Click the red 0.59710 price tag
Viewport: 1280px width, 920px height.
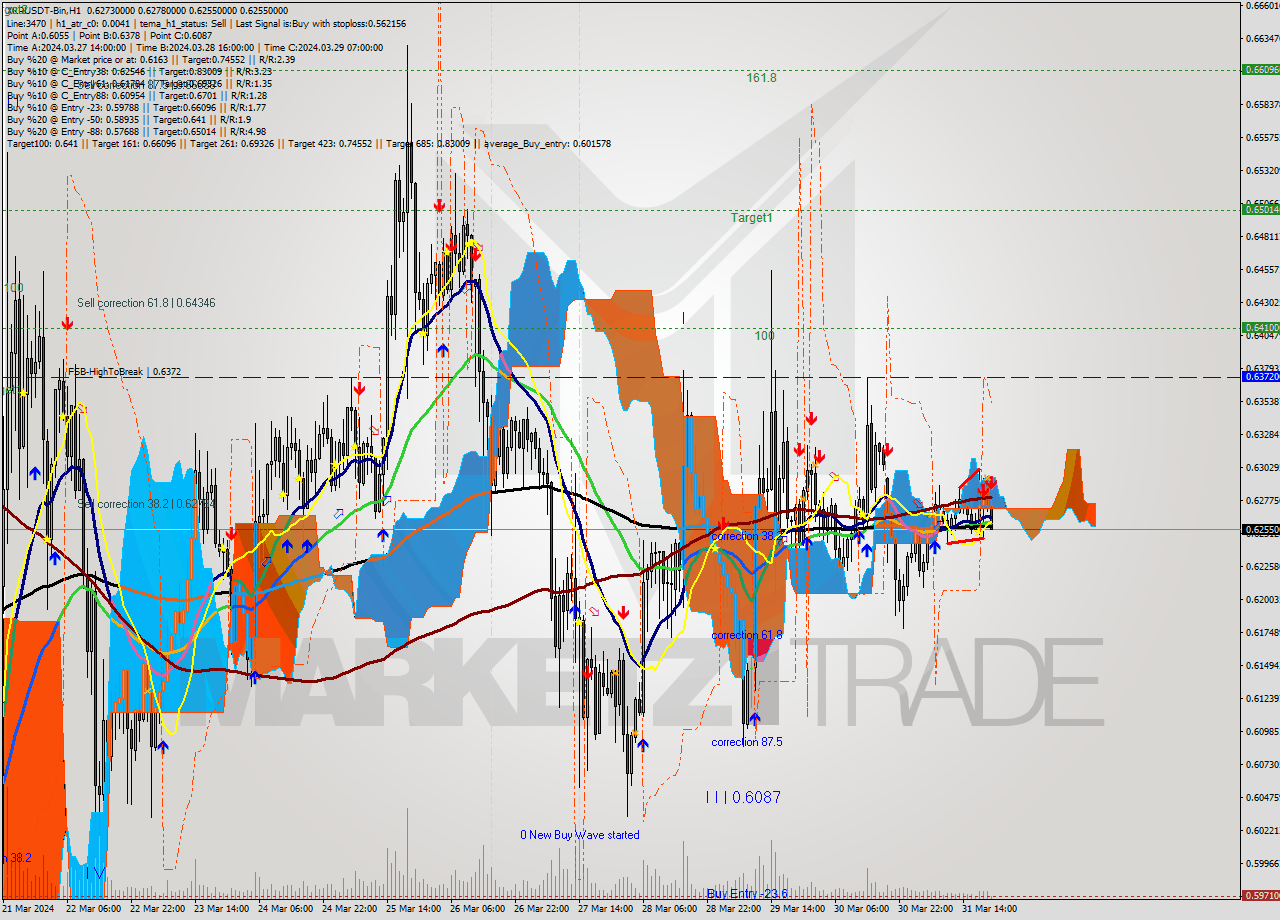1260,896
